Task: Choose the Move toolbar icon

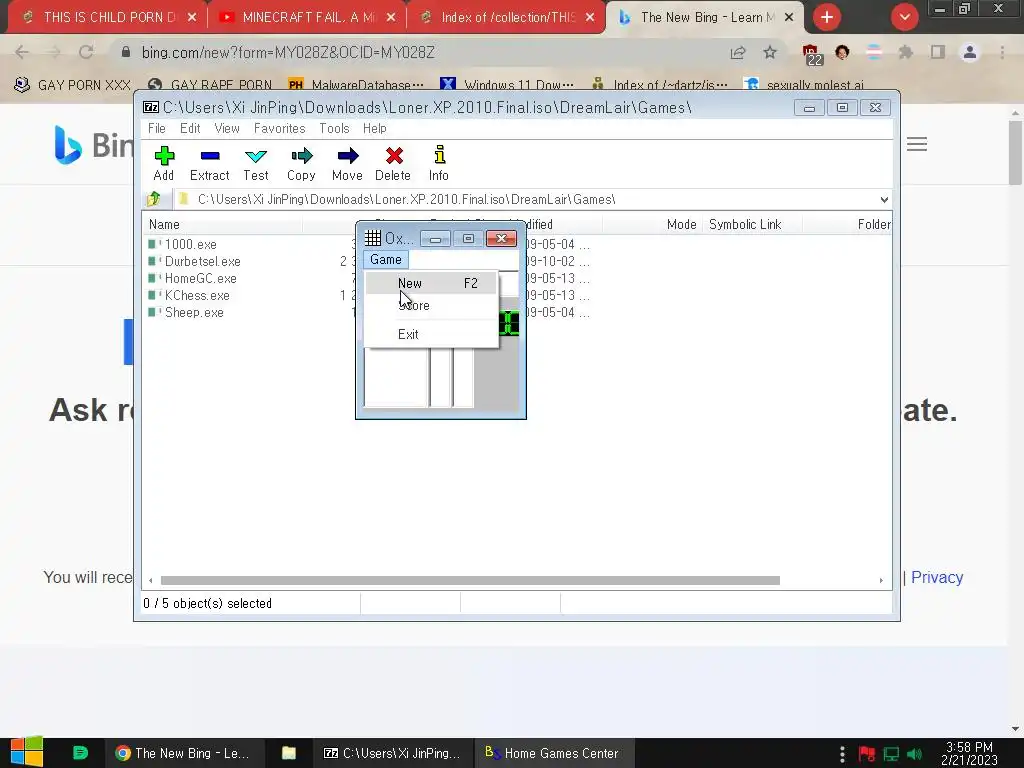Action: [347, 163]
